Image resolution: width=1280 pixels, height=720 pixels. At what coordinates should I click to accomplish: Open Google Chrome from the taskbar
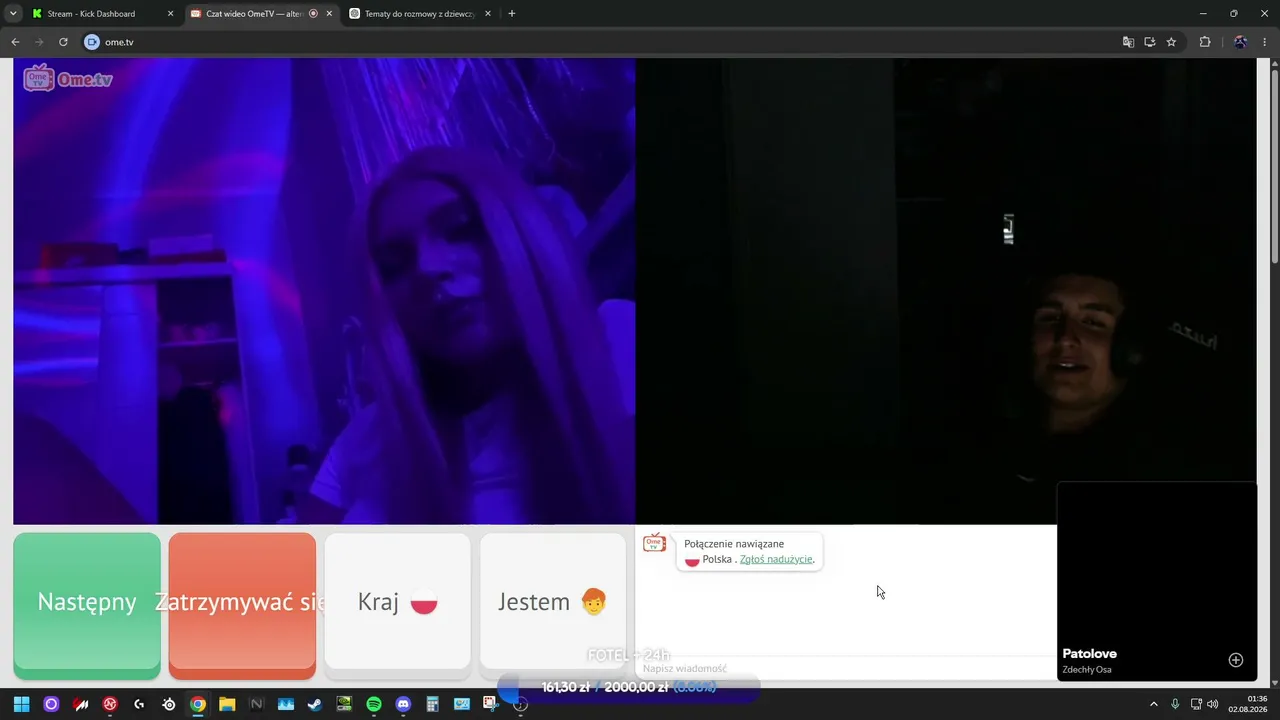pos(198,704)
